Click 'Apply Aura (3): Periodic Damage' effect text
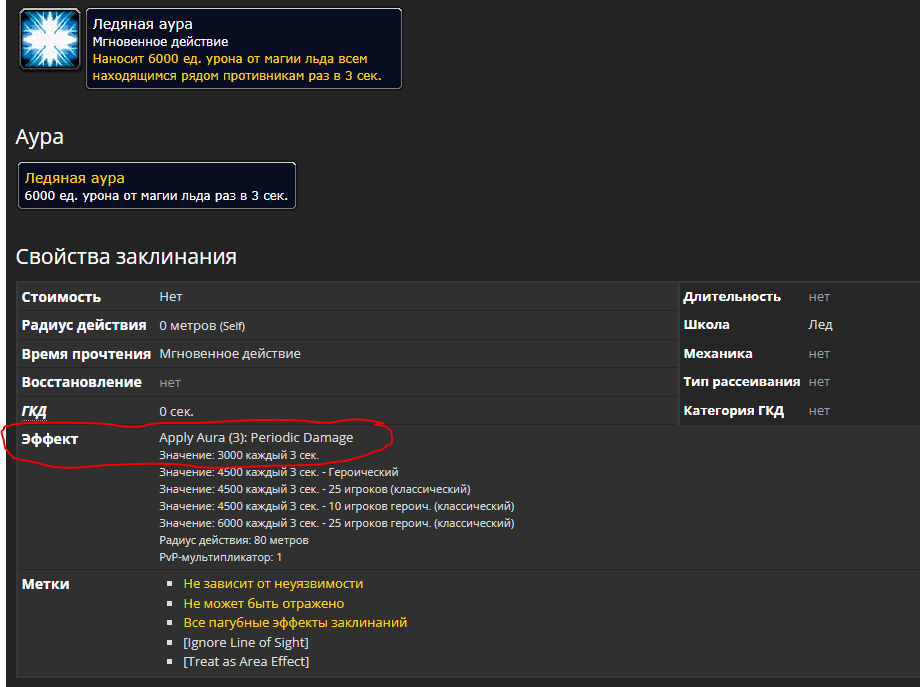The width and height of the screenshot is (920, 687). (256, 438)
